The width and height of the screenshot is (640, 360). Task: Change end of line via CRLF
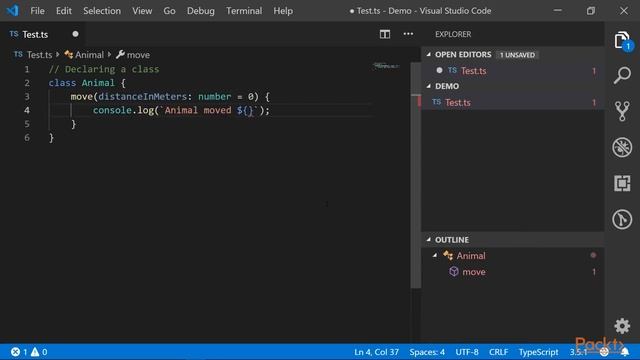tap(498, 352)
